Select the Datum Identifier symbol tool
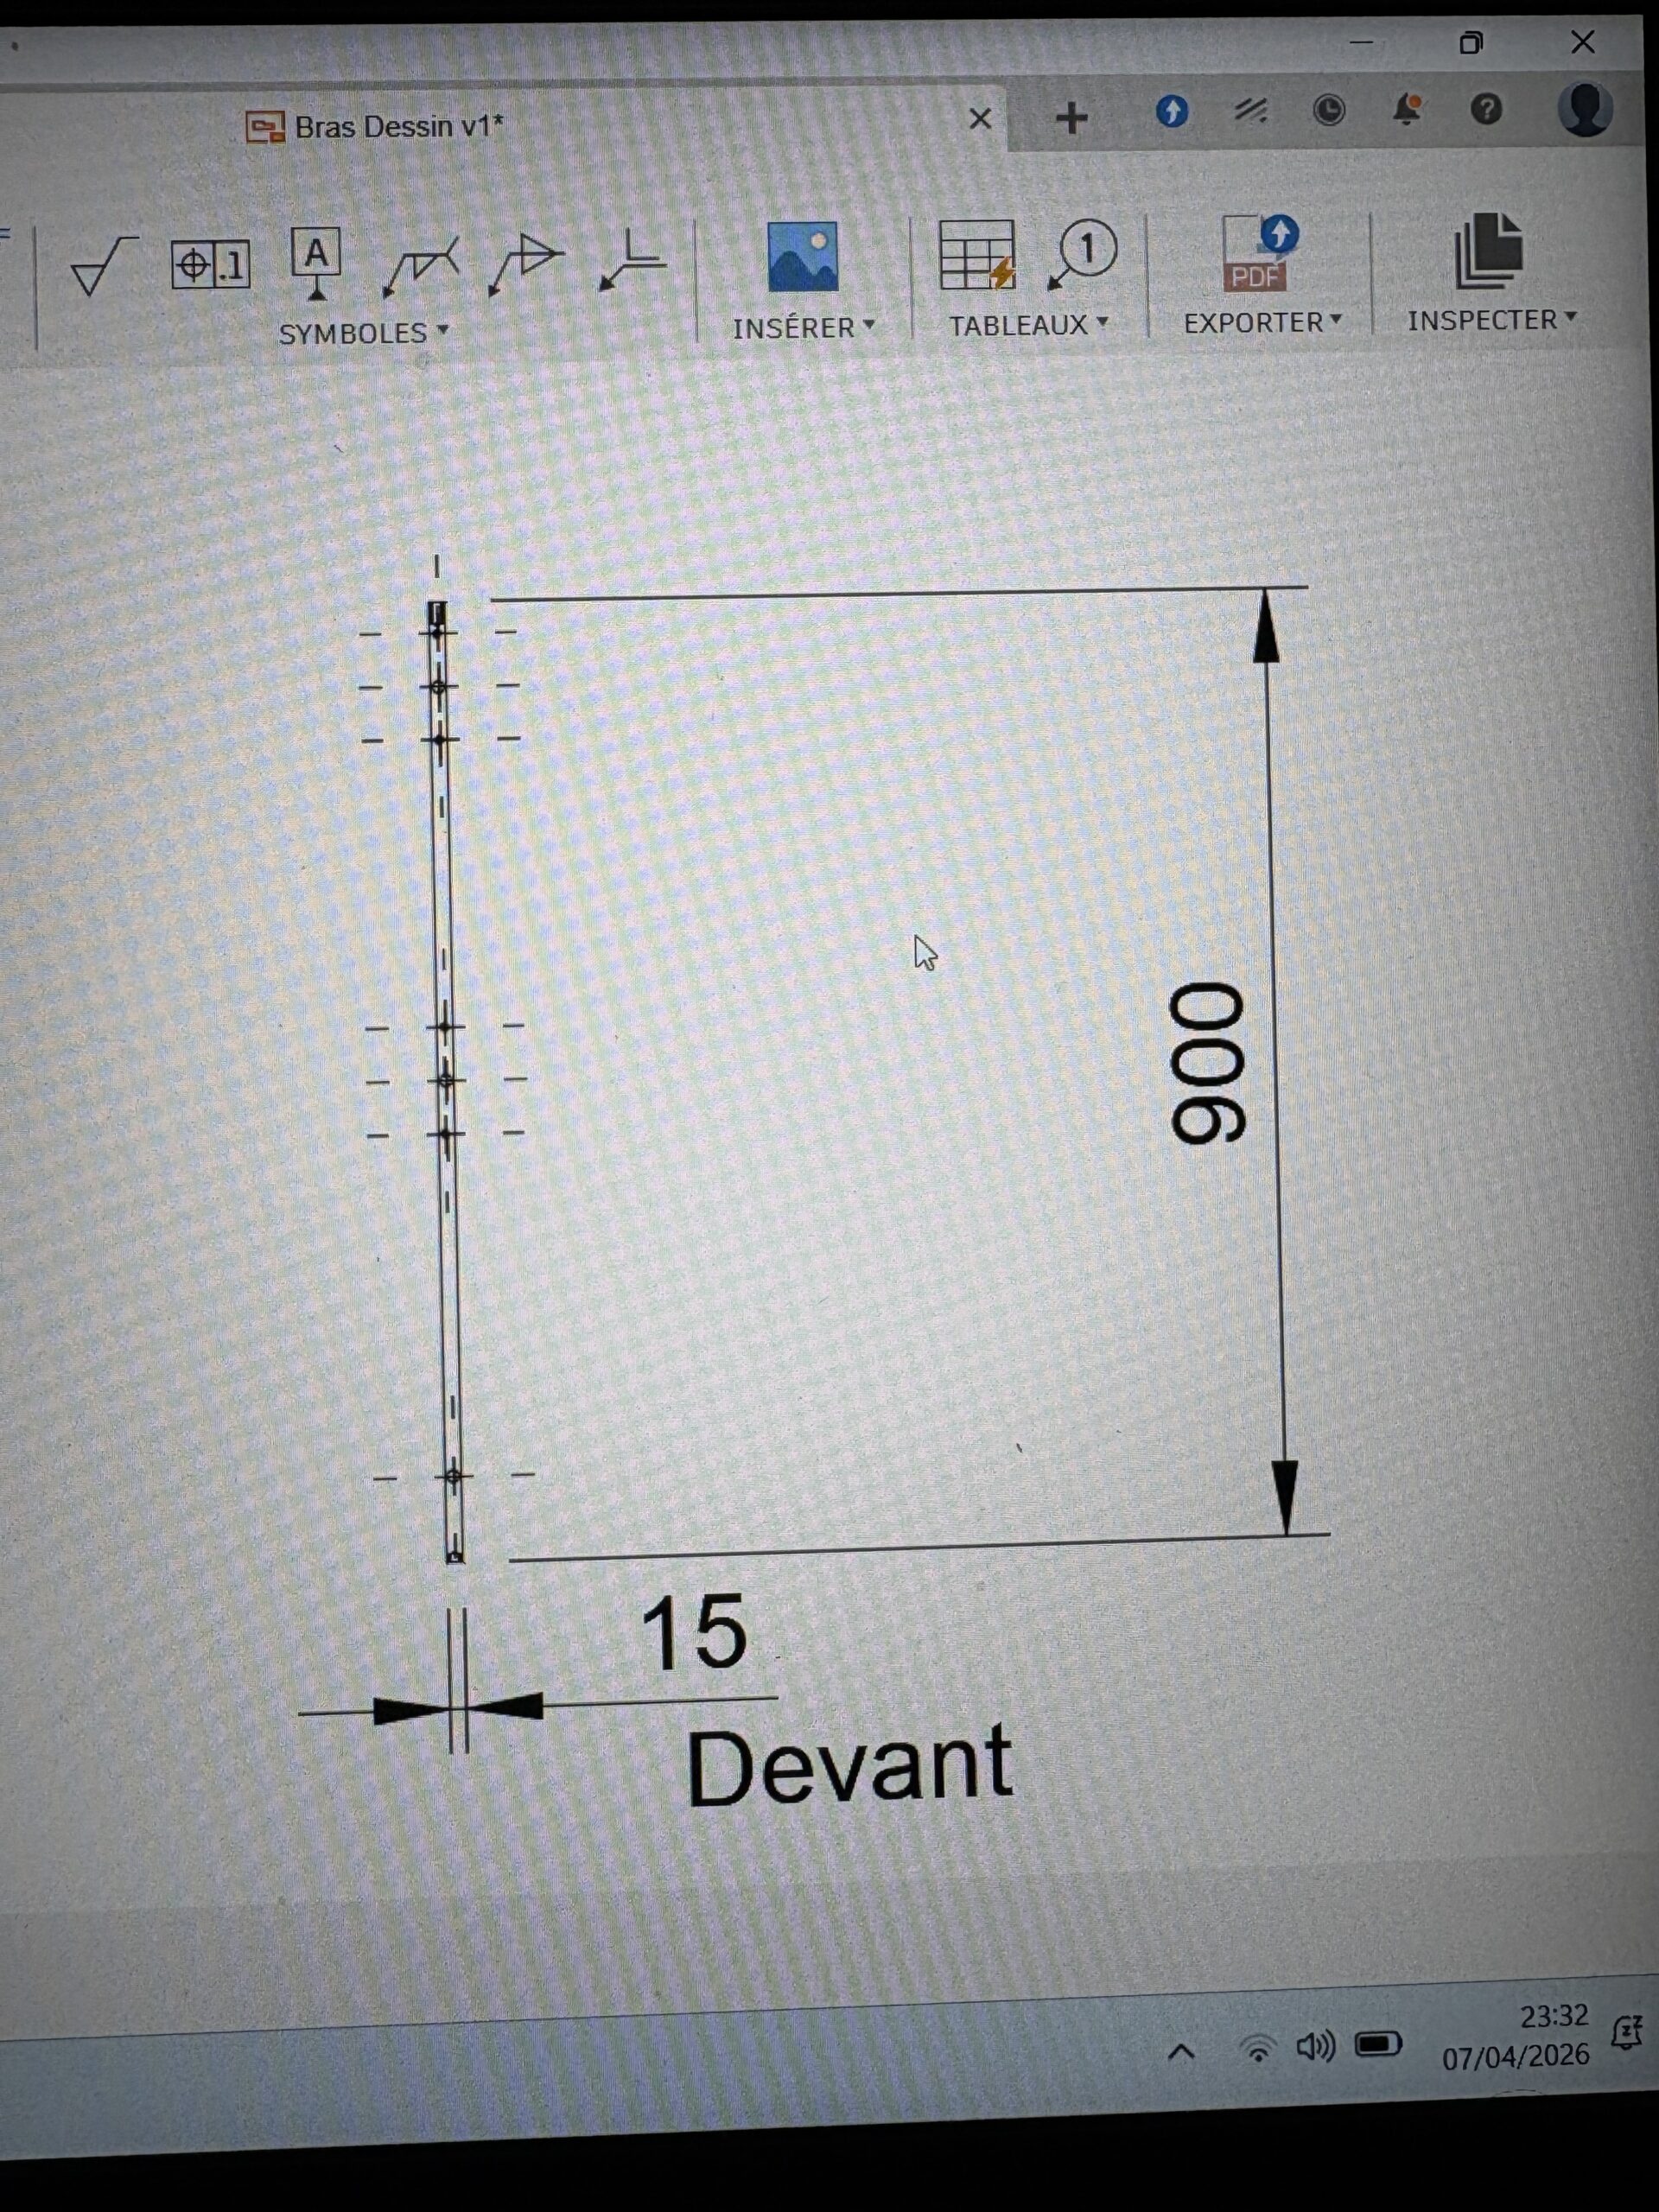The width and height of the screenshot is (1659, 2212). click(x=316, y=262)
